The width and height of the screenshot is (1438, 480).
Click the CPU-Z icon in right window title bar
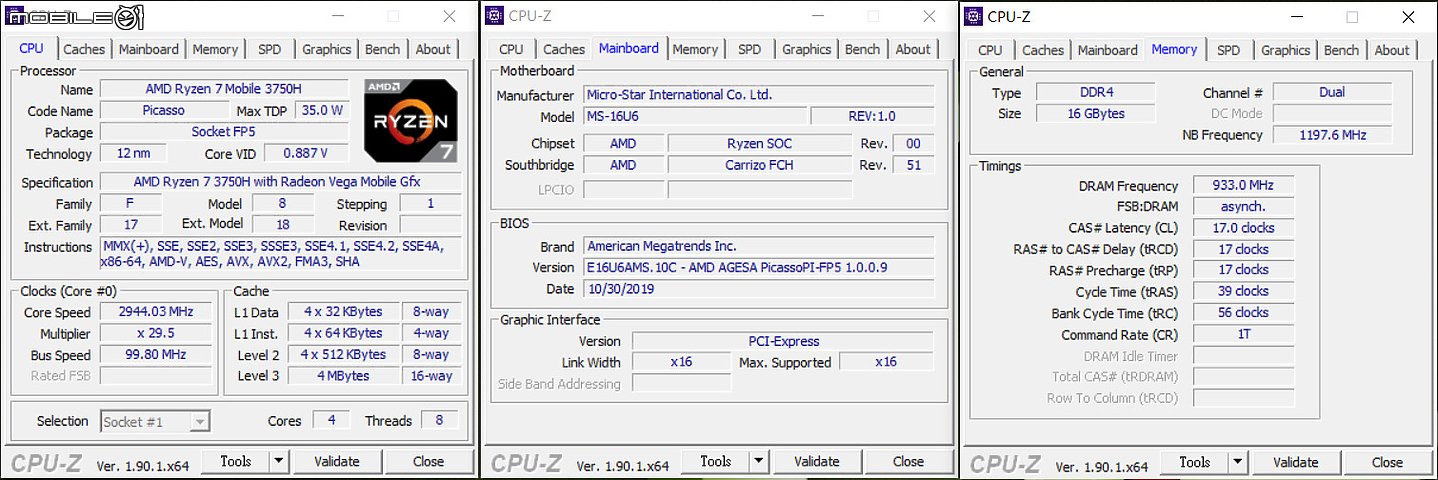[973, 15]
